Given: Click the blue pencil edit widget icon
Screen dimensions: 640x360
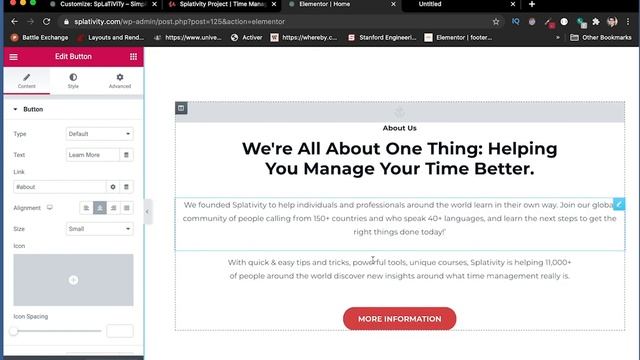Looking at the screenshot, I should (619, 204).
